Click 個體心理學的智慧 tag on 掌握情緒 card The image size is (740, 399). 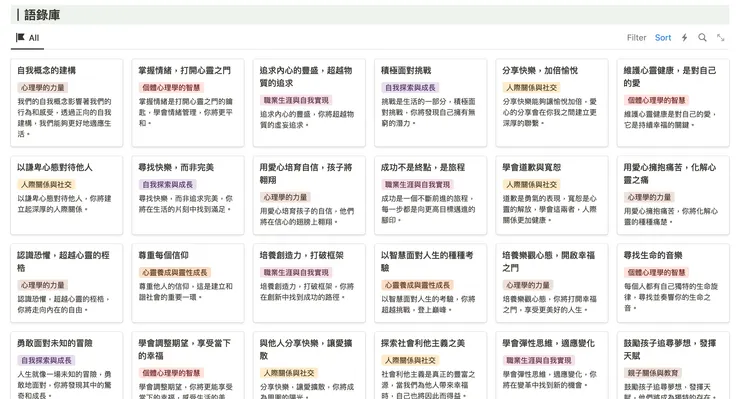pyautogui.click(x=171, y=87)
